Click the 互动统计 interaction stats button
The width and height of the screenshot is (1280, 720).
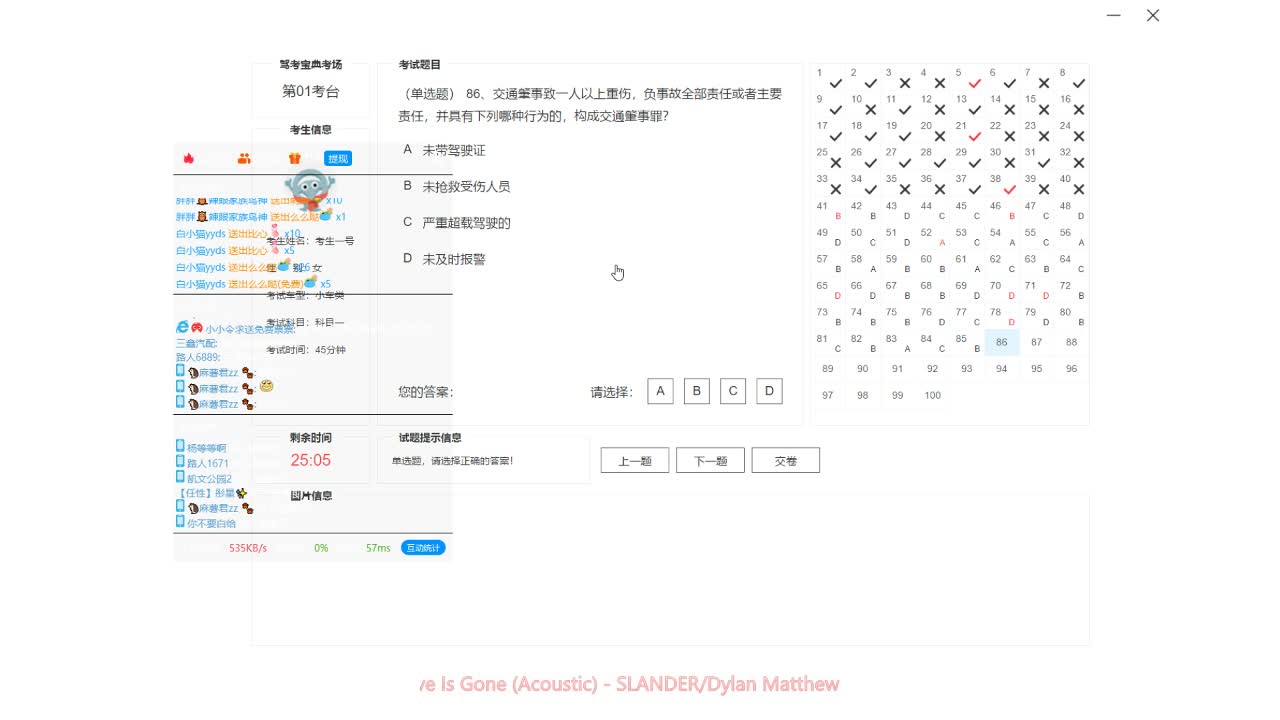(423, 548)
